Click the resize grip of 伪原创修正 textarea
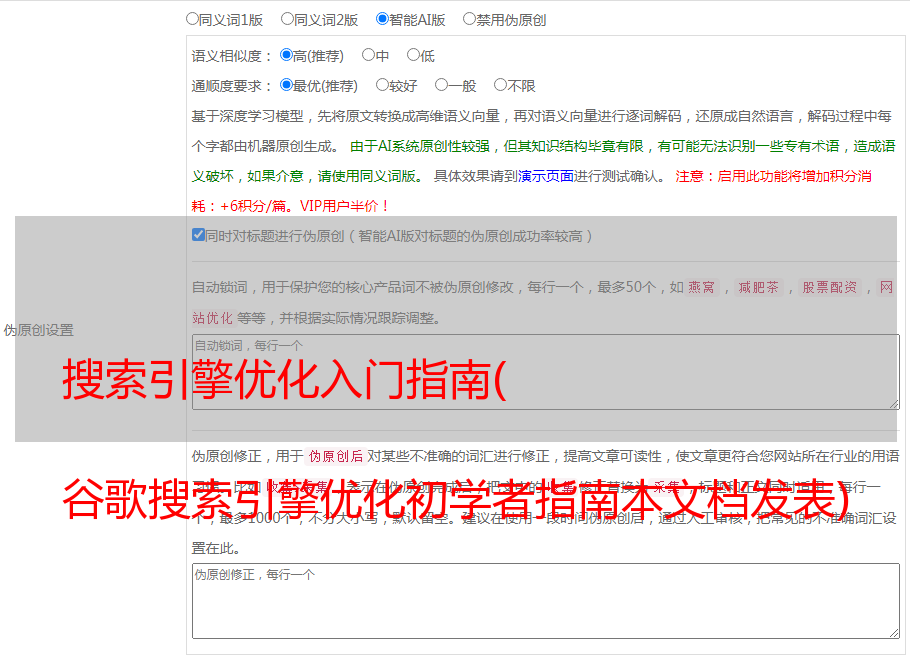 tap(894, 633)
